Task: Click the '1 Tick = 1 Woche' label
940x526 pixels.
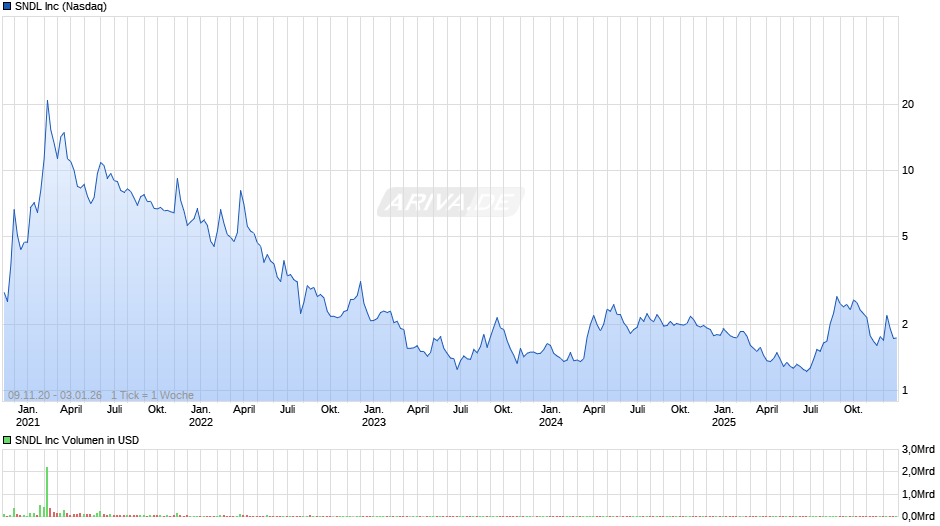Action: (152, 395)
